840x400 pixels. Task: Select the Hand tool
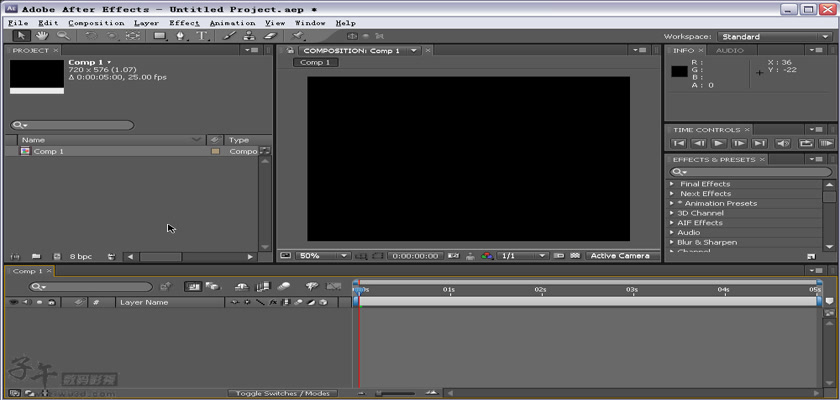[x=42, y=36]
